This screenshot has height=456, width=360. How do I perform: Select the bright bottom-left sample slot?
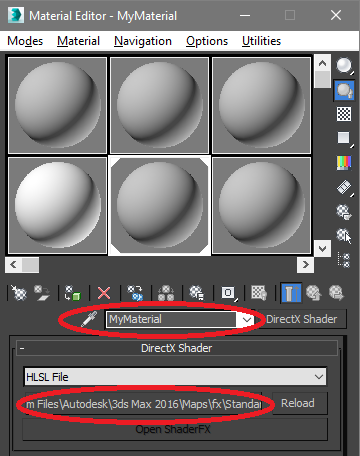pos(58,206)
